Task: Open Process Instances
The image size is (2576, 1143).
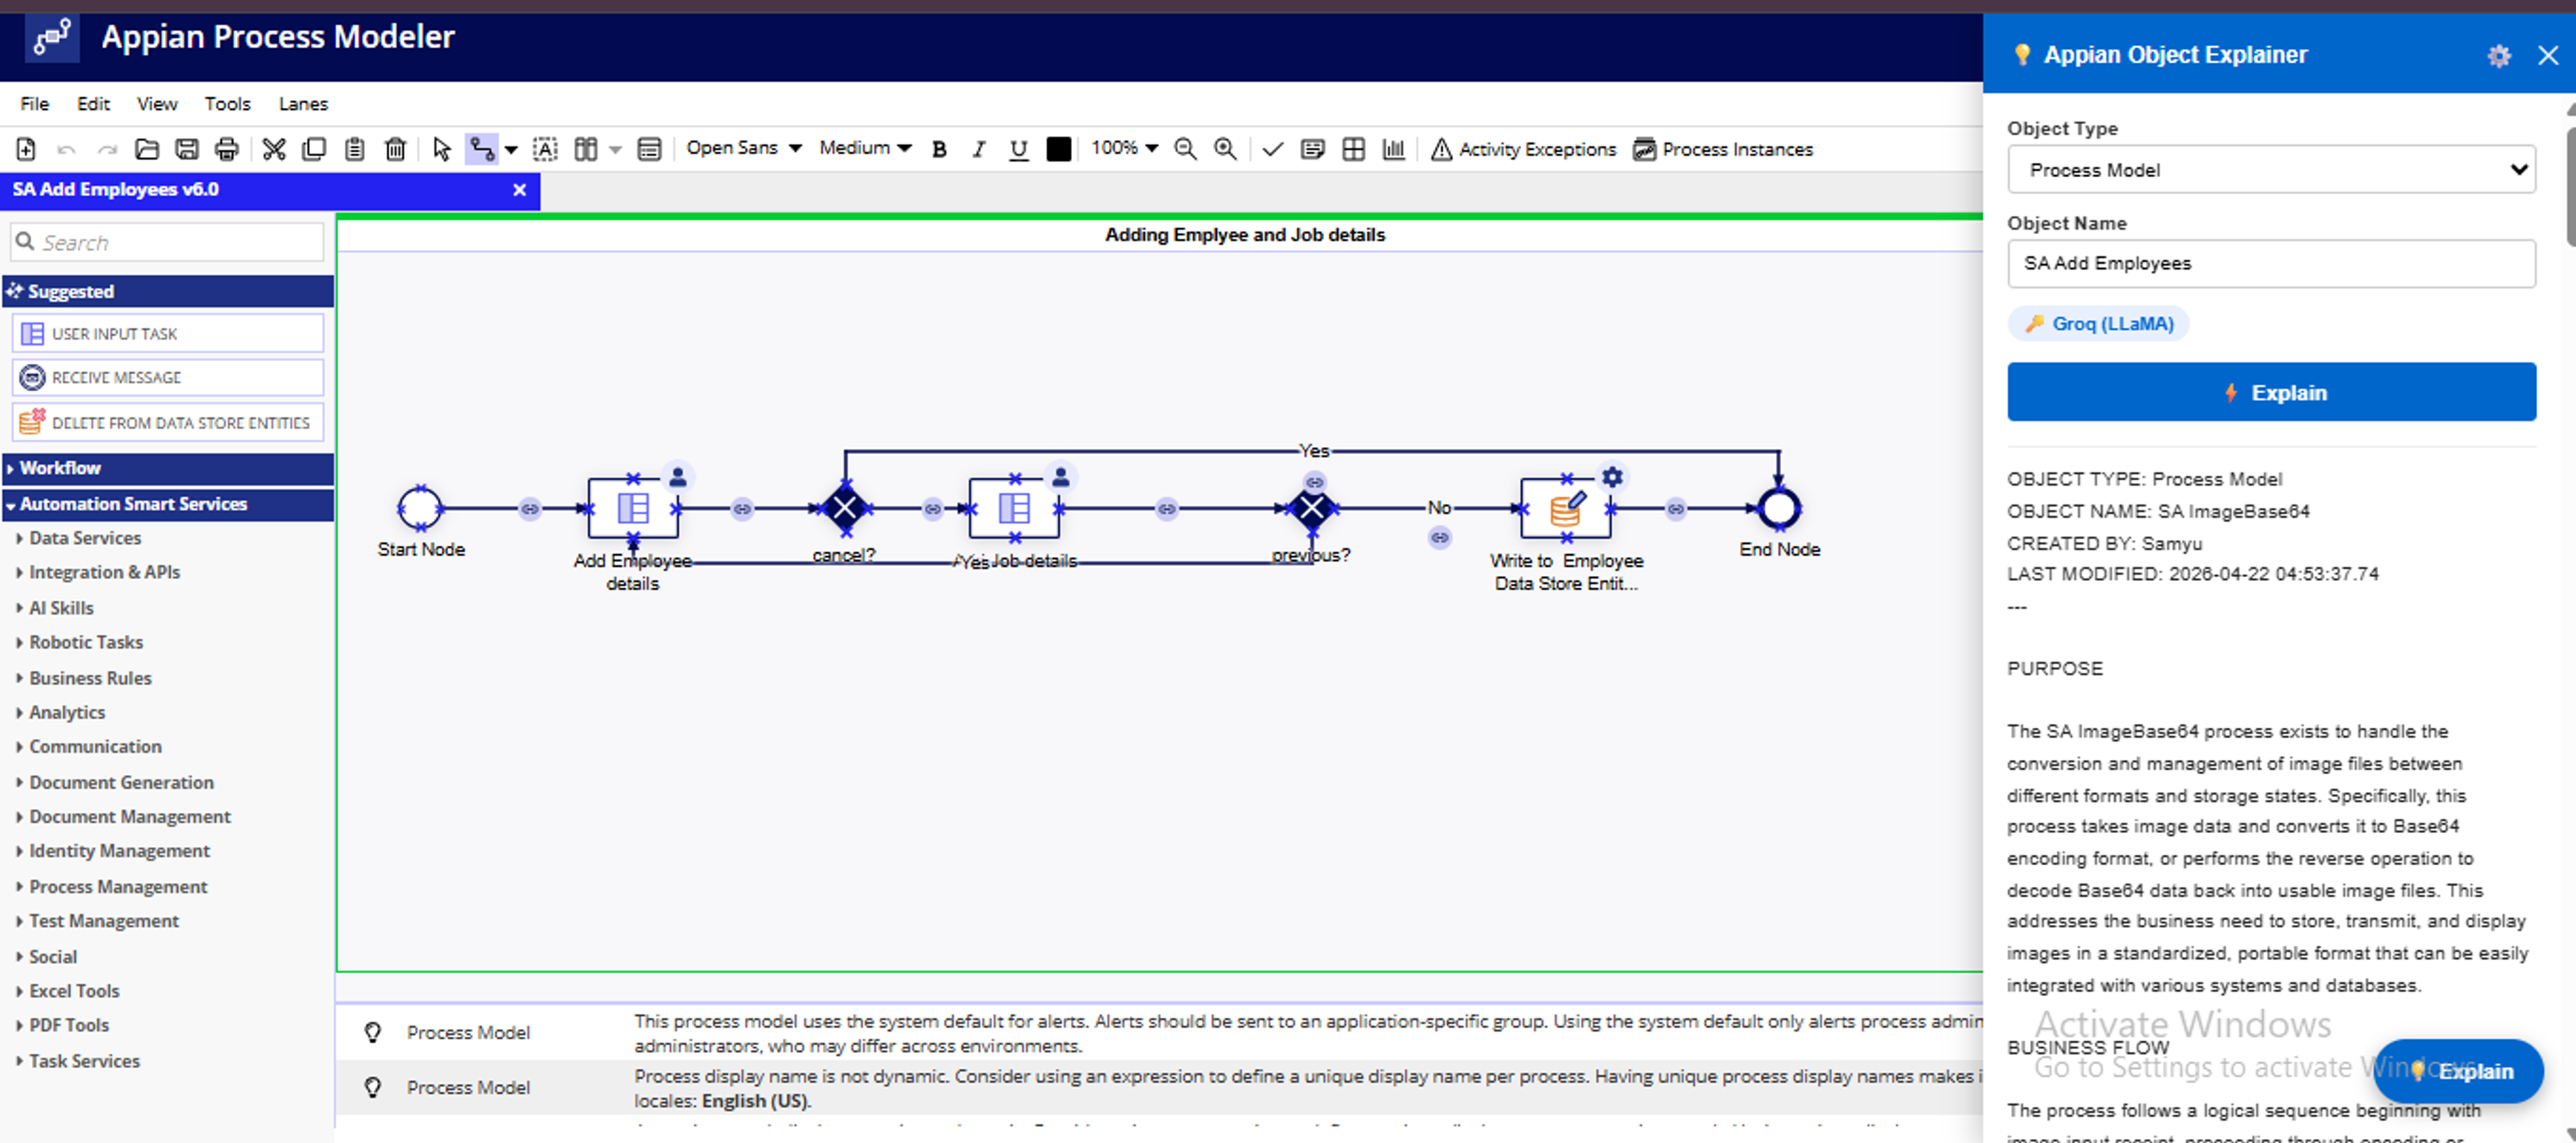Action: pyautogui.click(x=1722, y=149)
